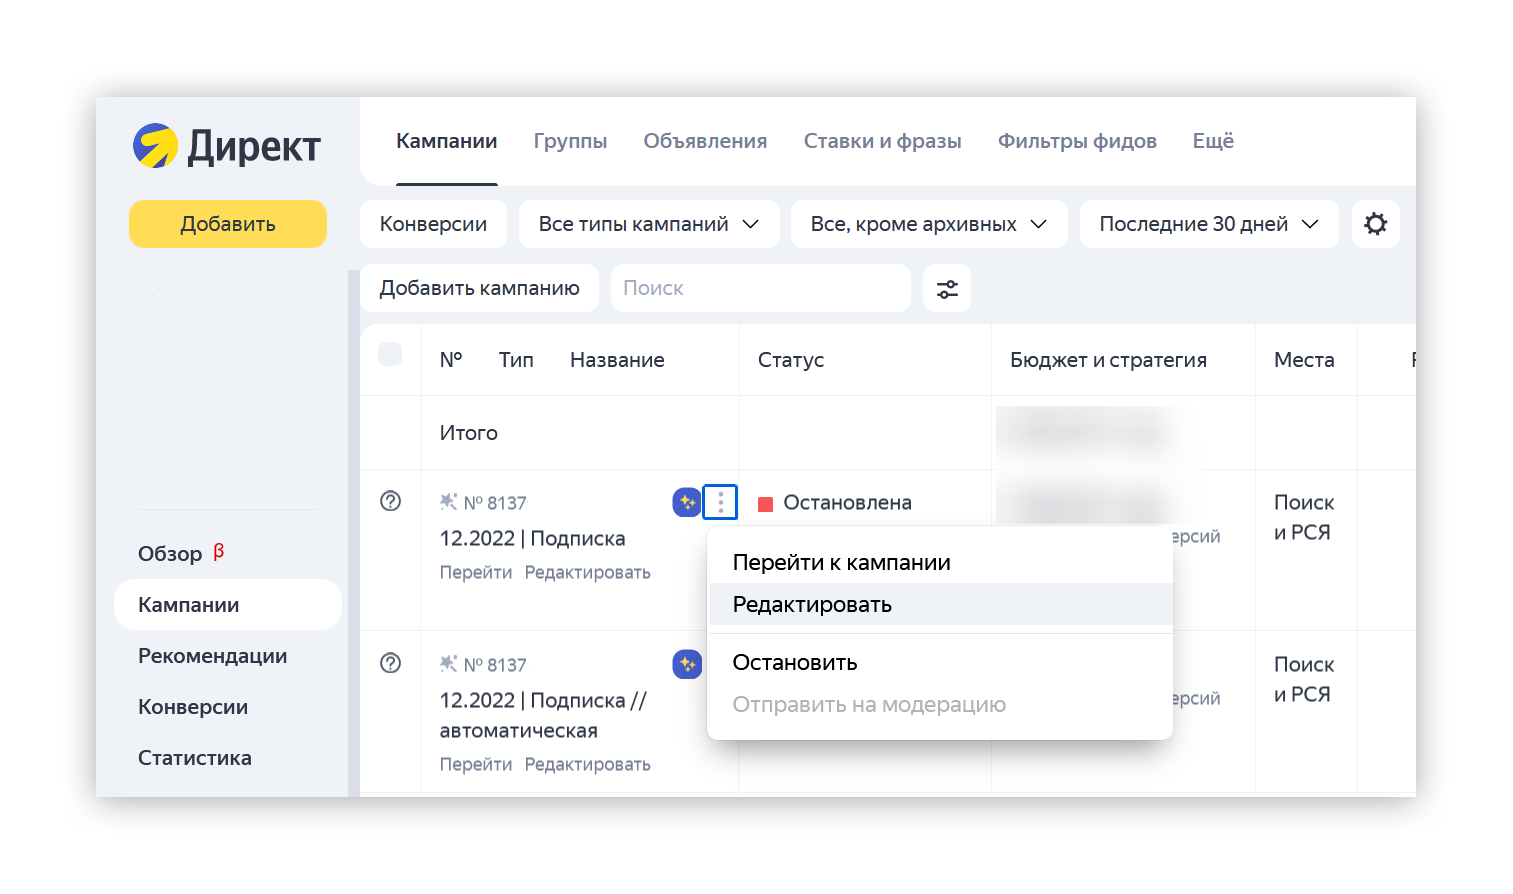Select Остановить in context menu
Image resolution: width=1513 pixels, height=894 pixels.
pos(940,662)
